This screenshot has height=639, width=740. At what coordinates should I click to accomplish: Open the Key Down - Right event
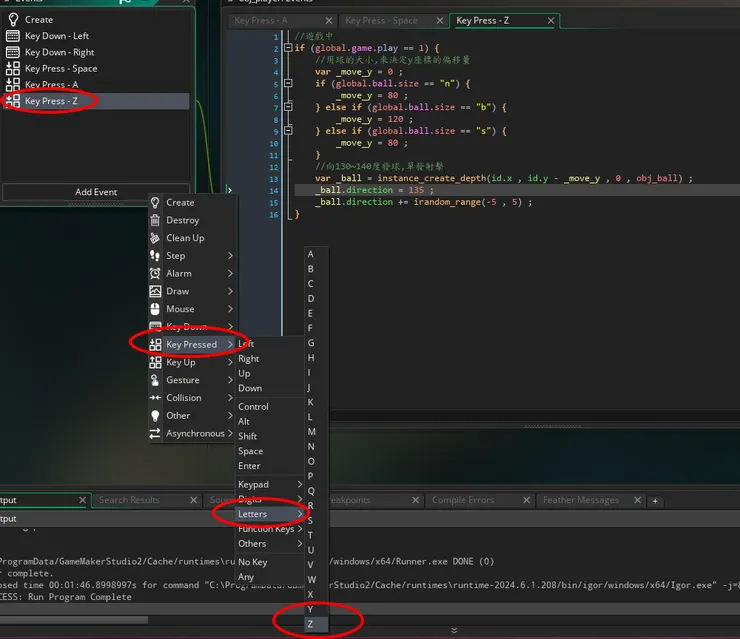(96, 52)
